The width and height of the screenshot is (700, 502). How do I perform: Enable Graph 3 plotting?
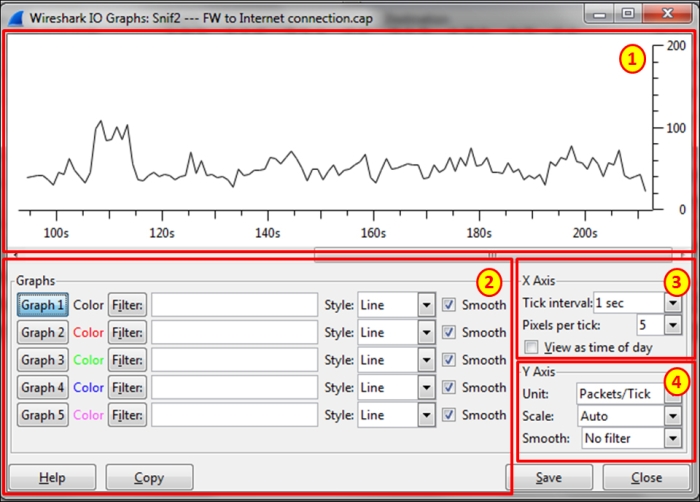pyautogui.click(x=44, y=359)
